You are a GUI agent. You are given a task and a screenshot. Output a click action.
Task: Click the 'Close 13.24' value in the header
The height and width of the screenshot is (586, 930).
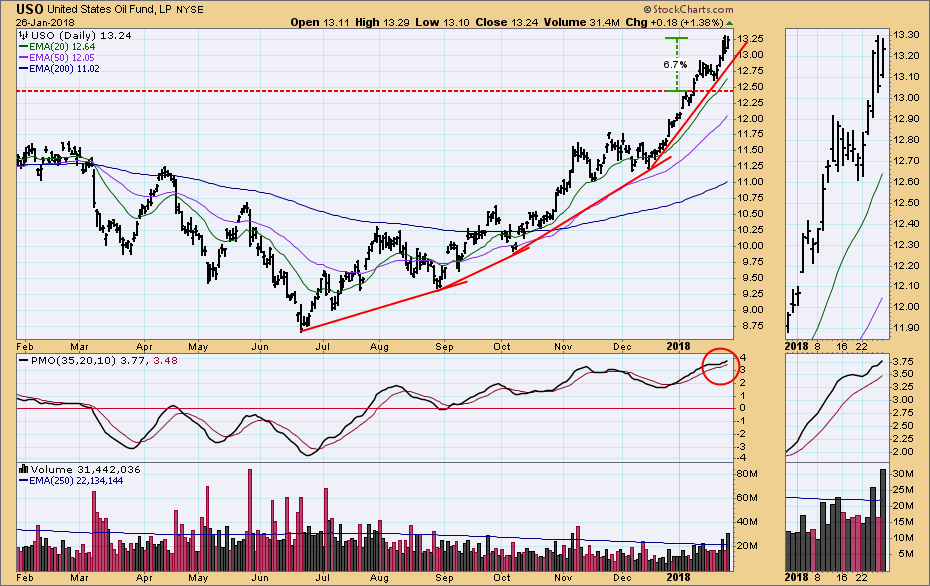point(507,23)
